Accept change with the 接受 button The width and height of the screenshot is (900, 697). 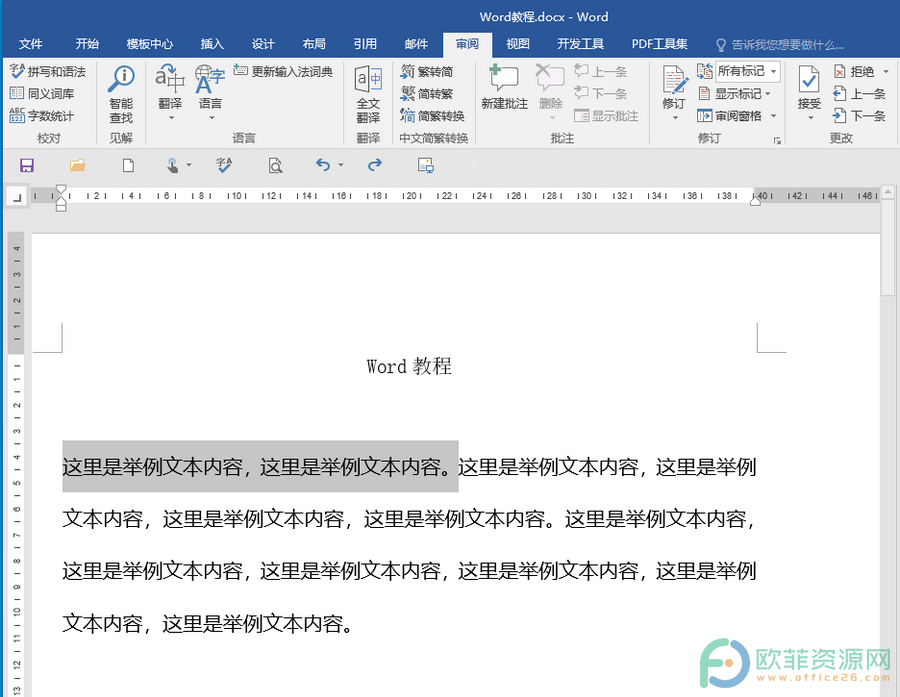click(x=809, y=86)
